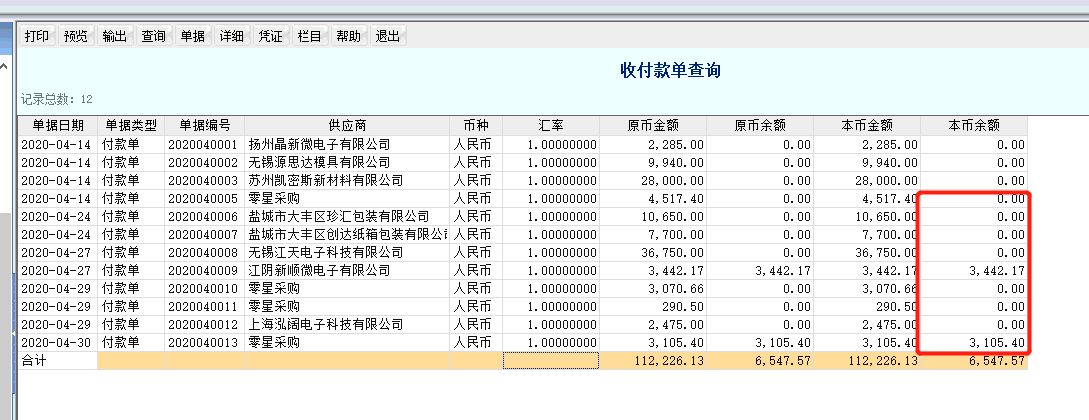Image resolution: width=1089 pixels, height=420 pixels.
Task: Sort by the 单据日期 column header
Action: point(58,126)
